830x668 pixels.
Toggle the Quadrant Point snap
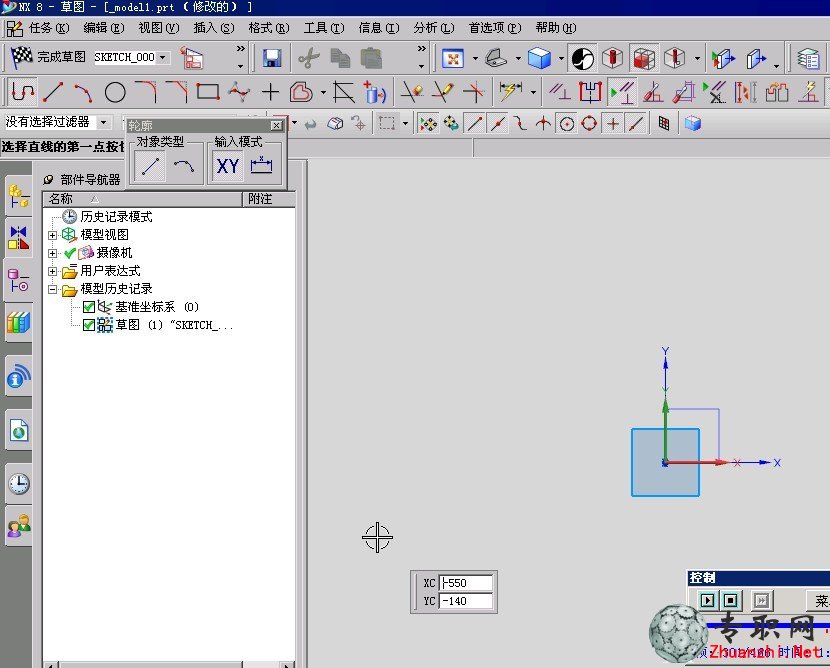pyautogui.click(x=589, y=124)
